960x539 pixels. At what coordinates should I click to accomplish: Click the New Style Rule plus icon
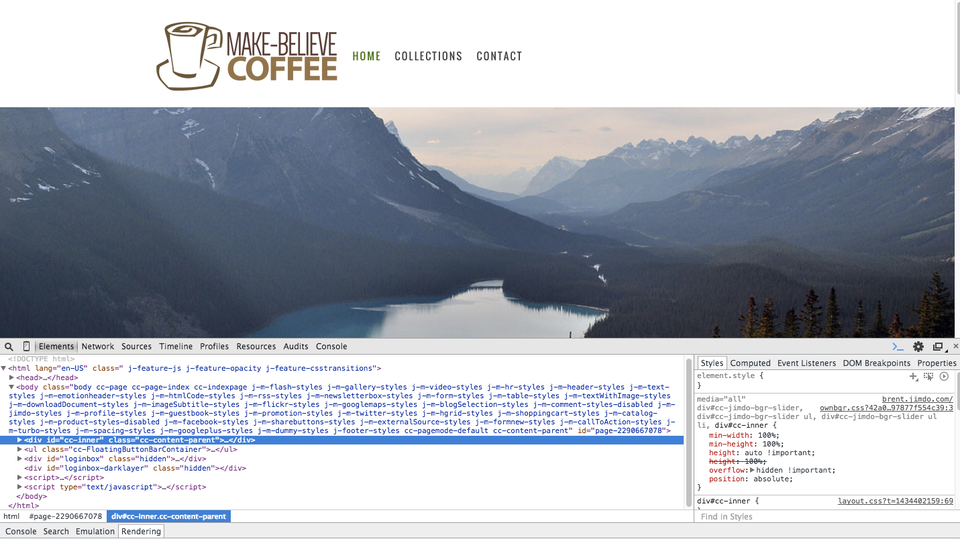913,377
